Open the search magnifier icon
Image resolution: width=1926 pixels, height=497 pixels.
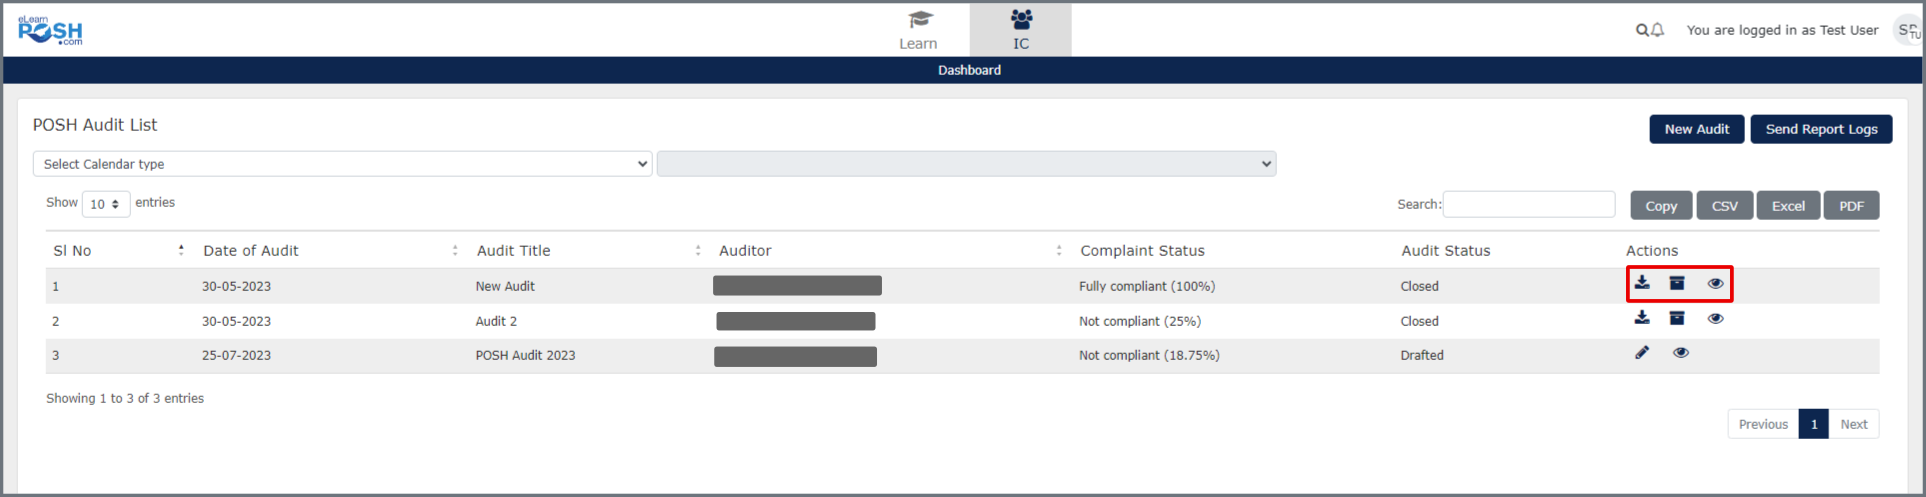click(x=1641, y=30)
